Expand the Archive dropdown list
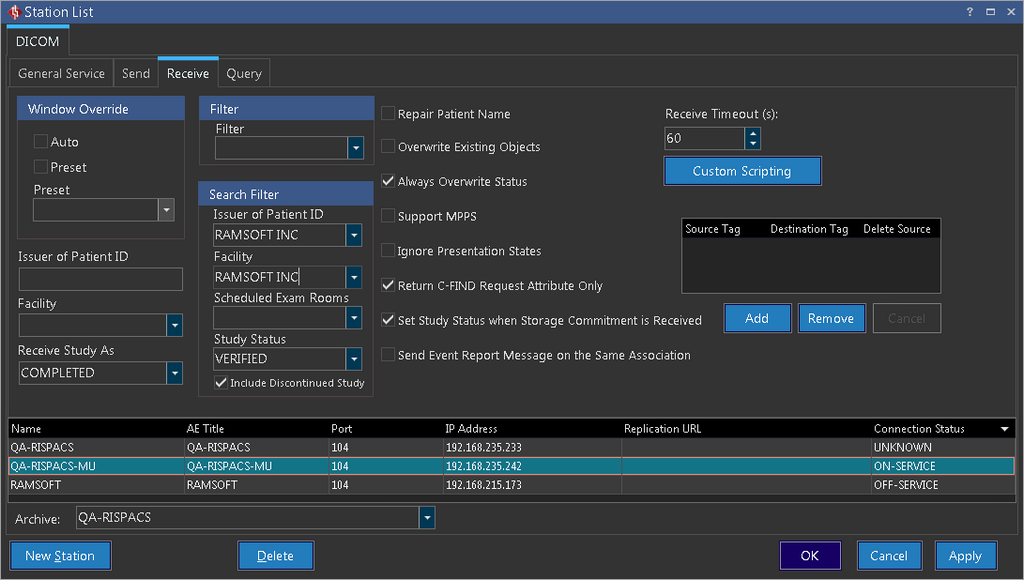Screen dimensions: 1024x580 (x=427, y=518)
